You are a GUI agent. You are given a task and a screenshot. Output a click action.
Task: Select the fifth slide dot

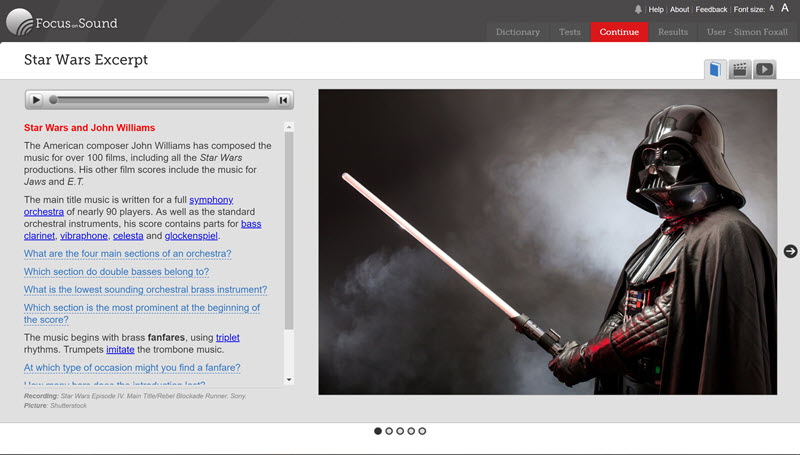[x=422, y=431]
